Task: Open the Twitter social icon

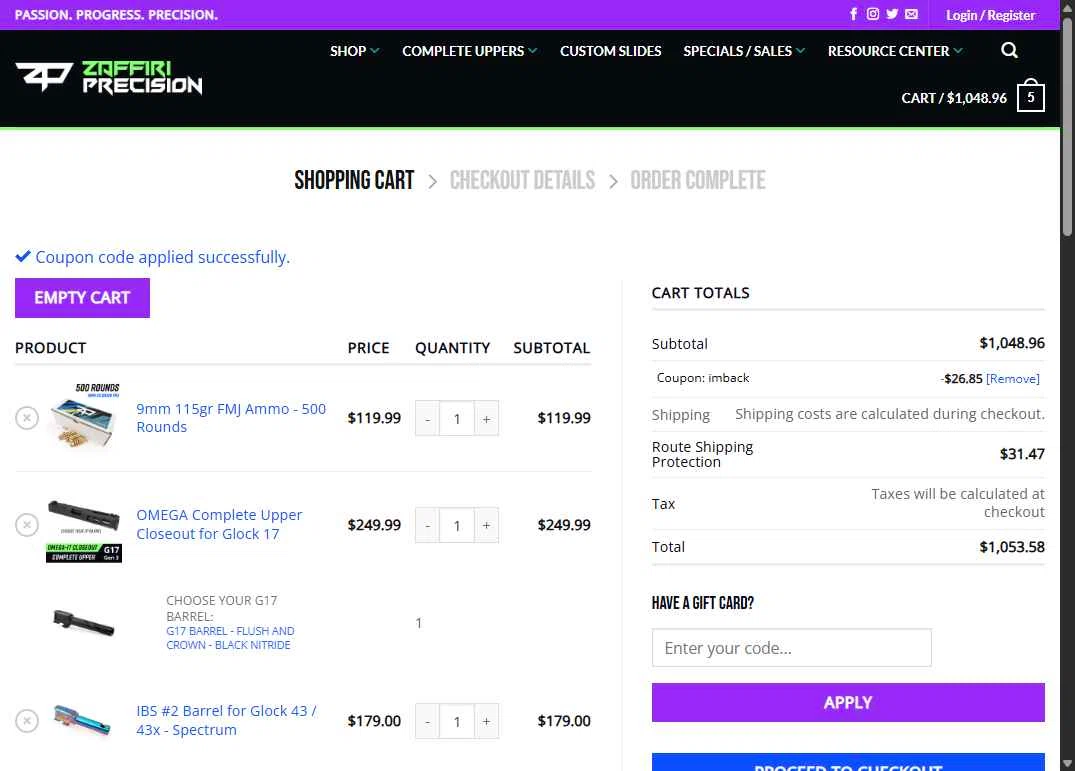Action: (x=892, y=14)
